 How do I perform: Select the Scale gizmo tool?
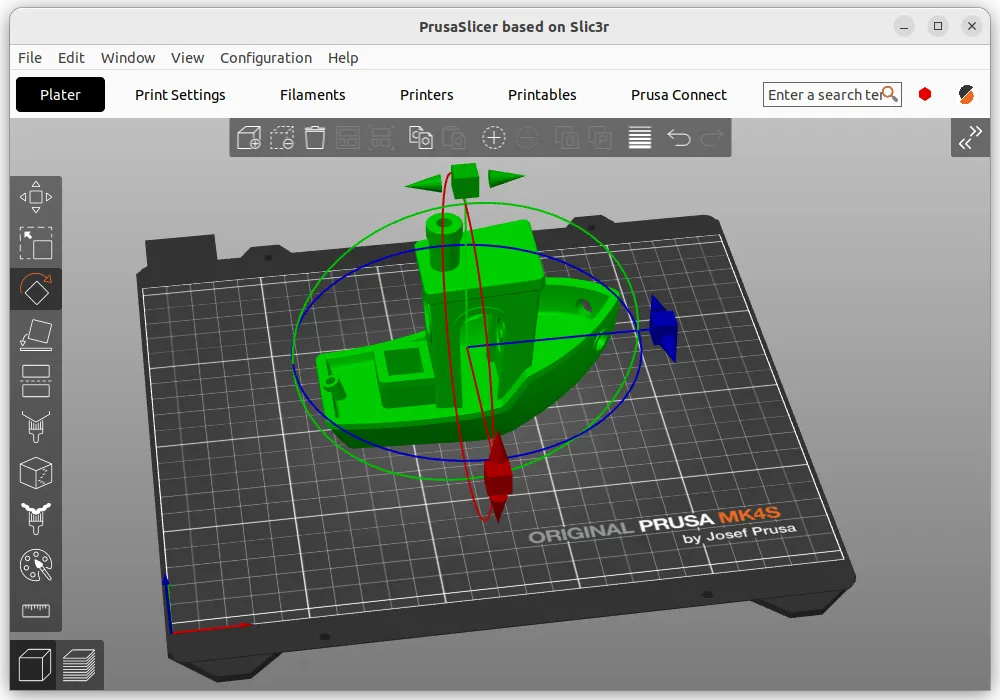coord(36,243)
